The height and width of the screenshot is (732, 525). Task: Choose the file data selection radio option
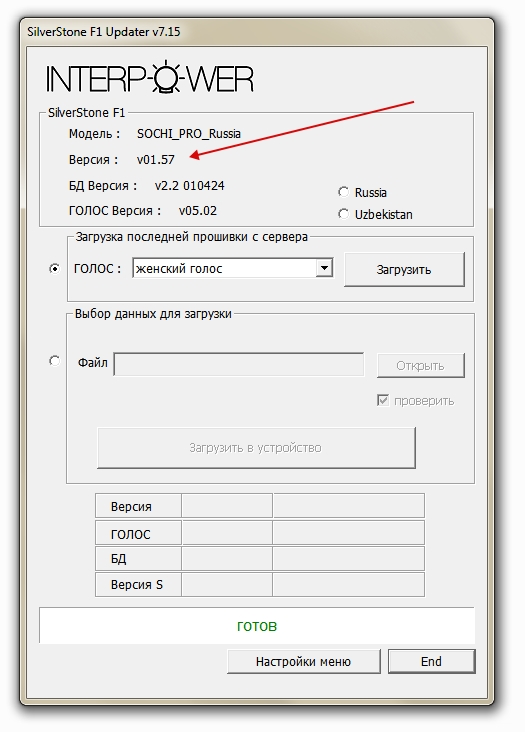pyautogui.click(x=55, y=361)
